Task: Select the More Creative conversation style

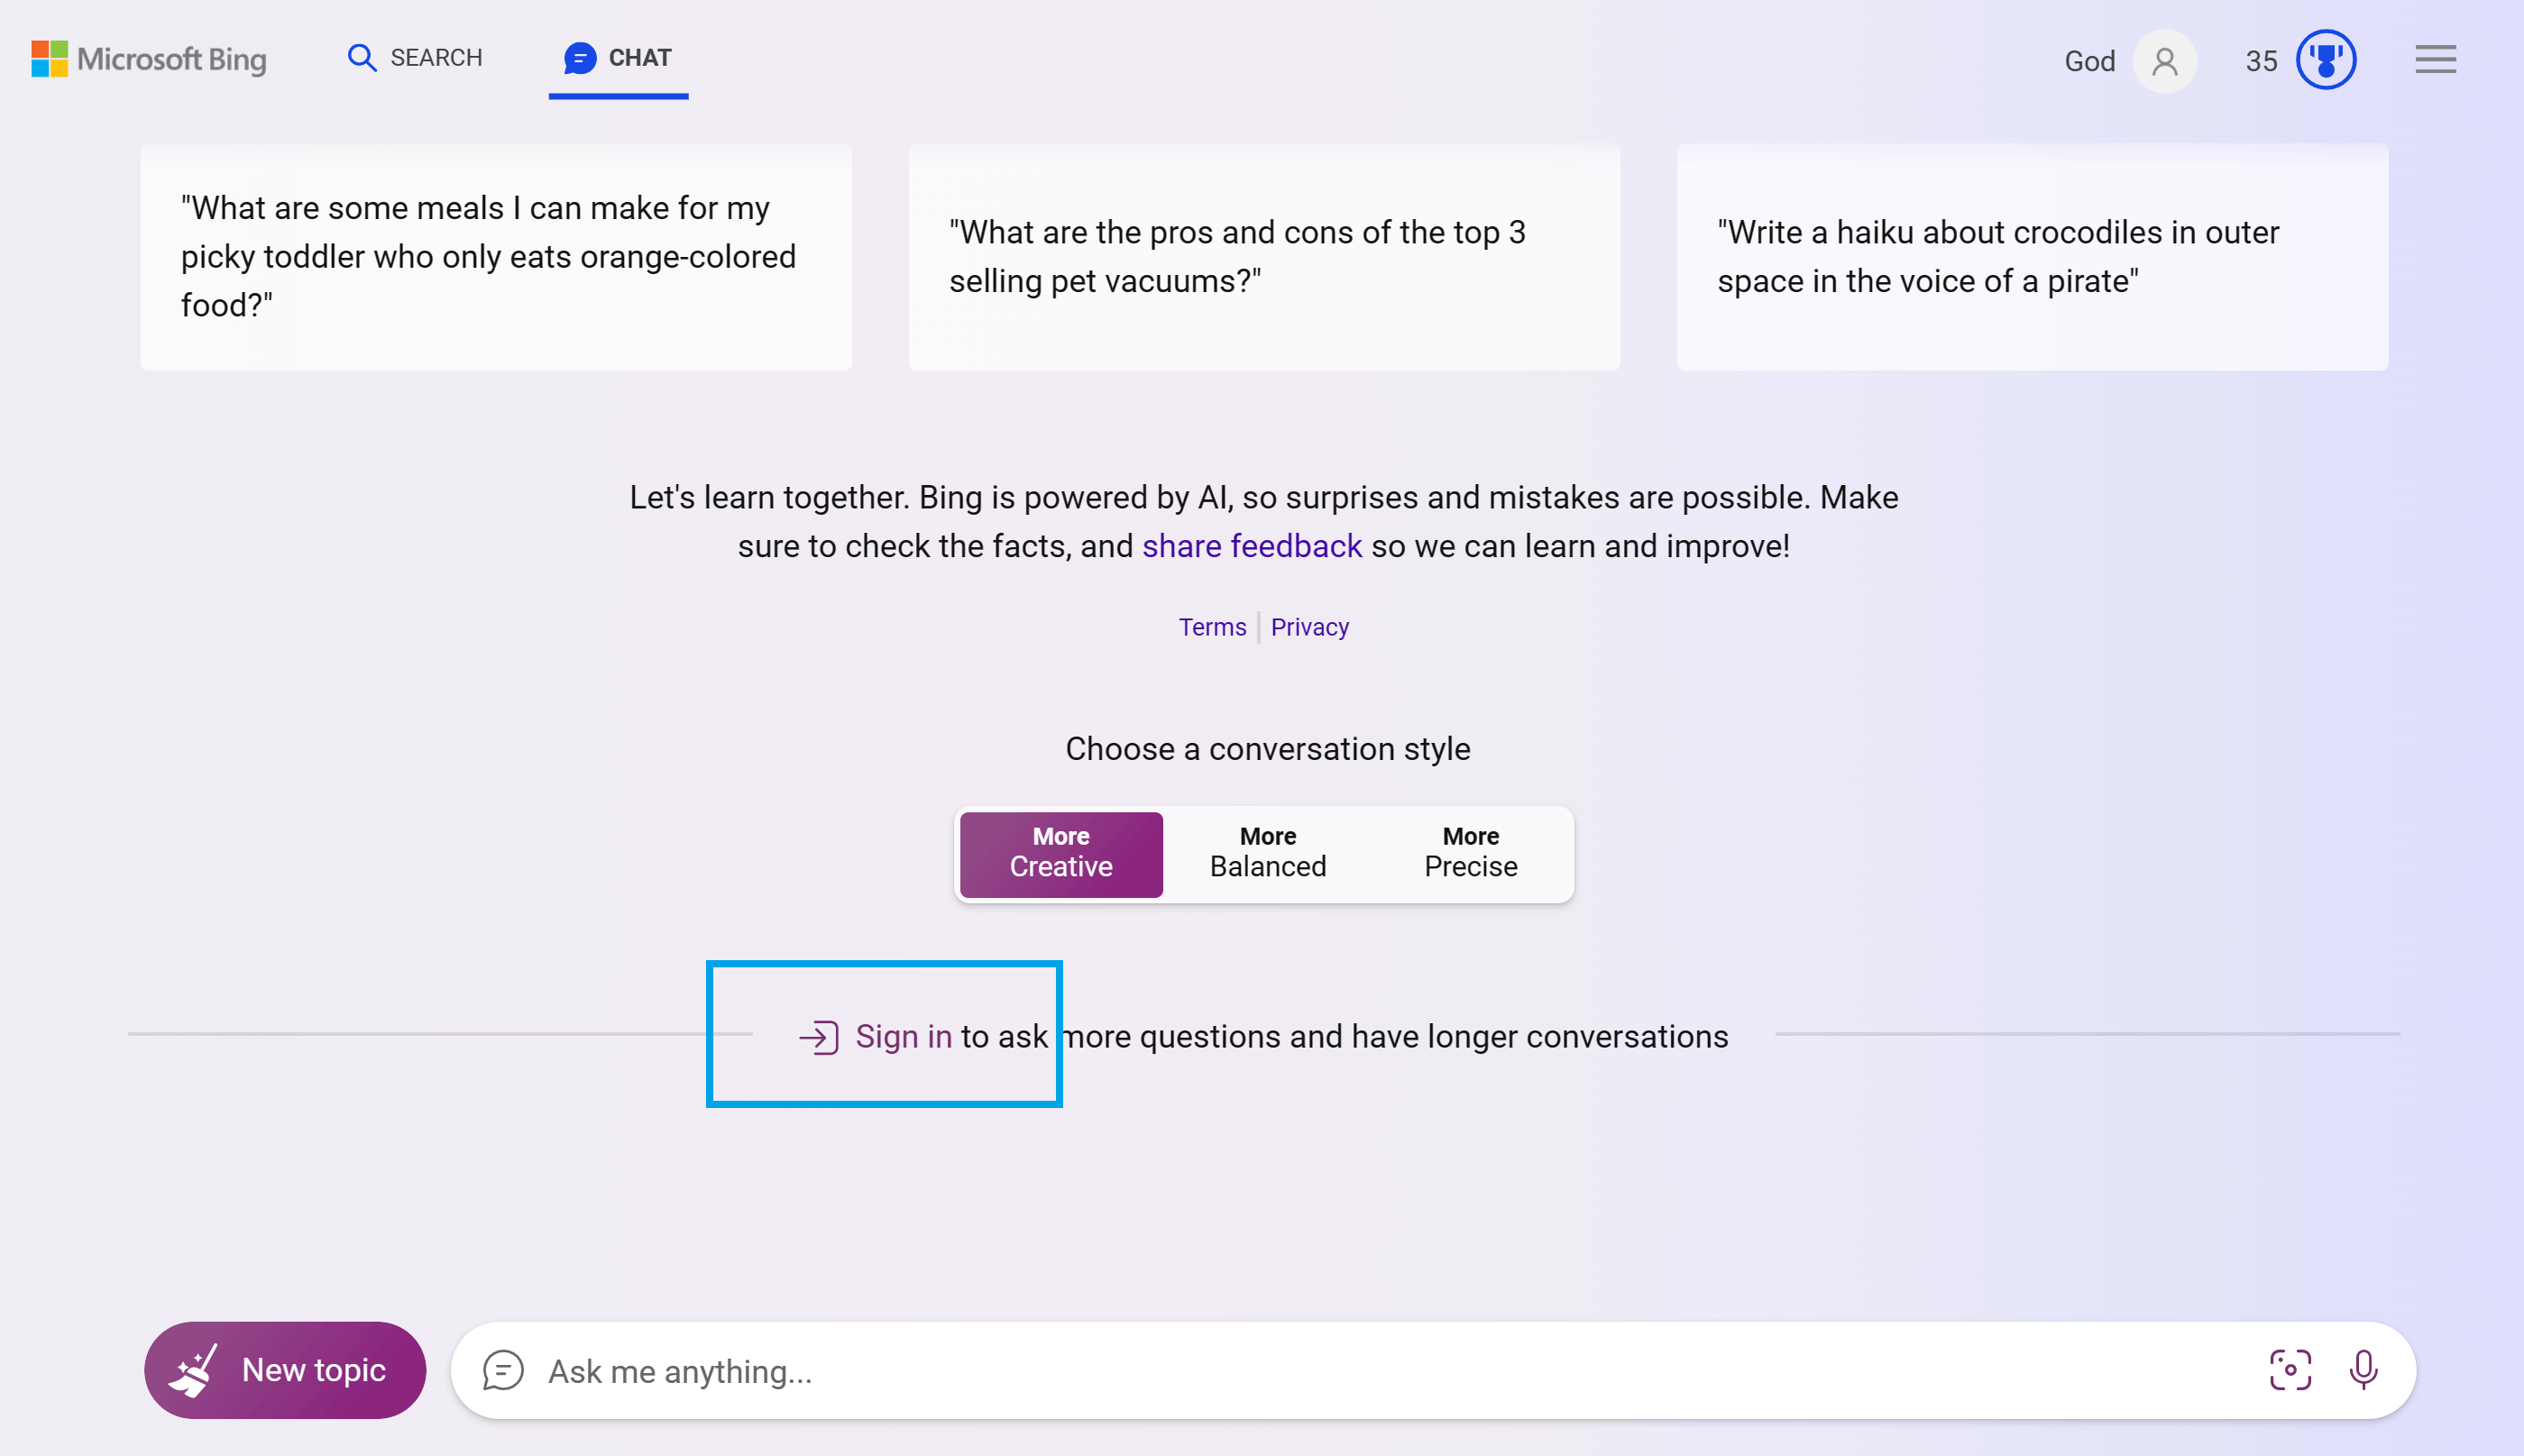Action: click(1060, 853)
